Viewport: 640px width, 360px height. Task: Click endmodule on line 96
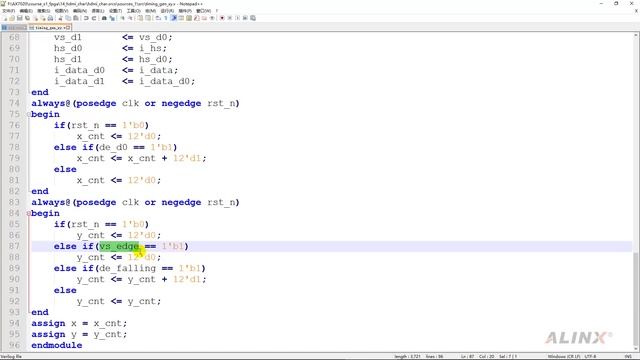point(57,345)
